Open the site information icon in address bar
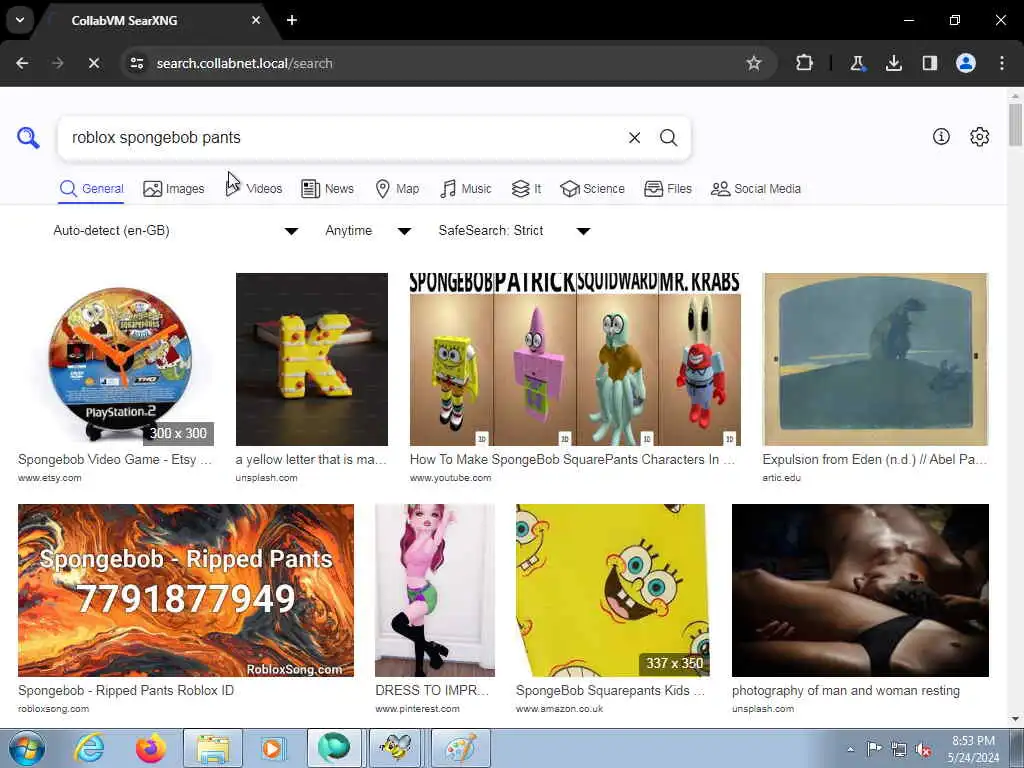 136,63
